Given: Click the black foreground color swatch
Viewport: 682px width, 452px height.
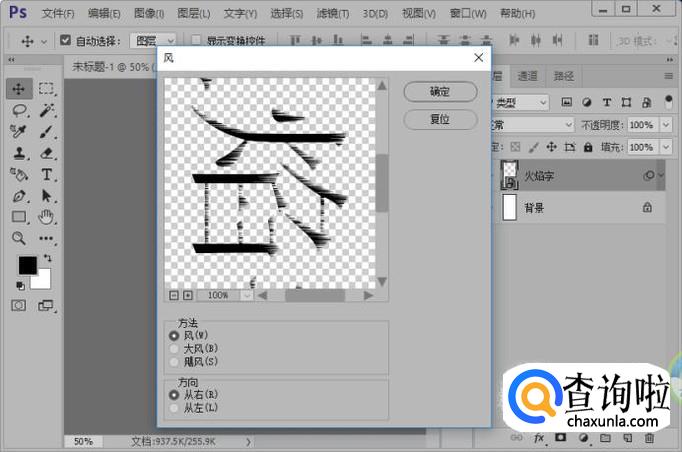Looking at the screenshot, I should 26,265.
